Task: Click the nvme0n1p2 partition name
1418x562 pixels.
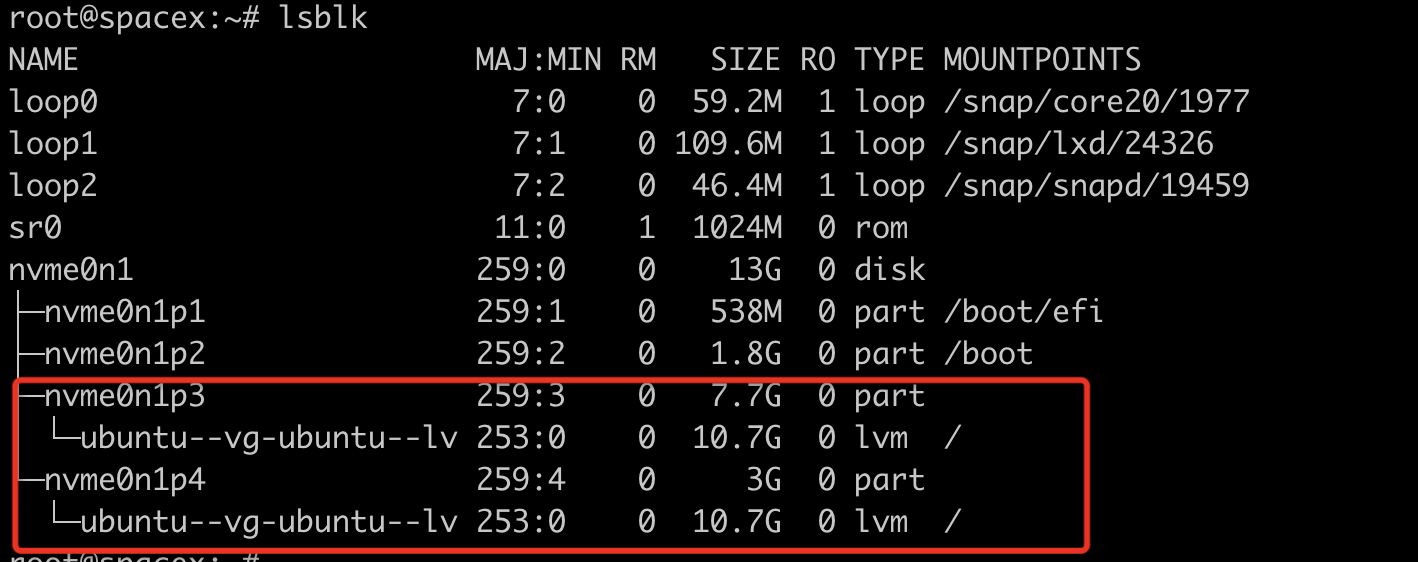Action: [124, 354]
